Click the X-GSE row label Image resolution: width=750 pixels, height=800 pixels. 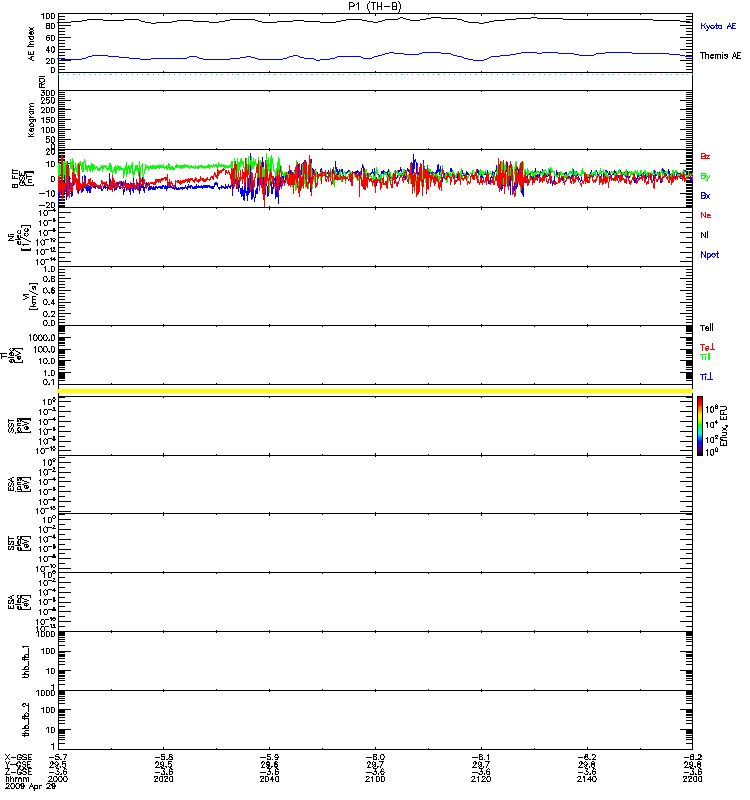coord(18,758)
